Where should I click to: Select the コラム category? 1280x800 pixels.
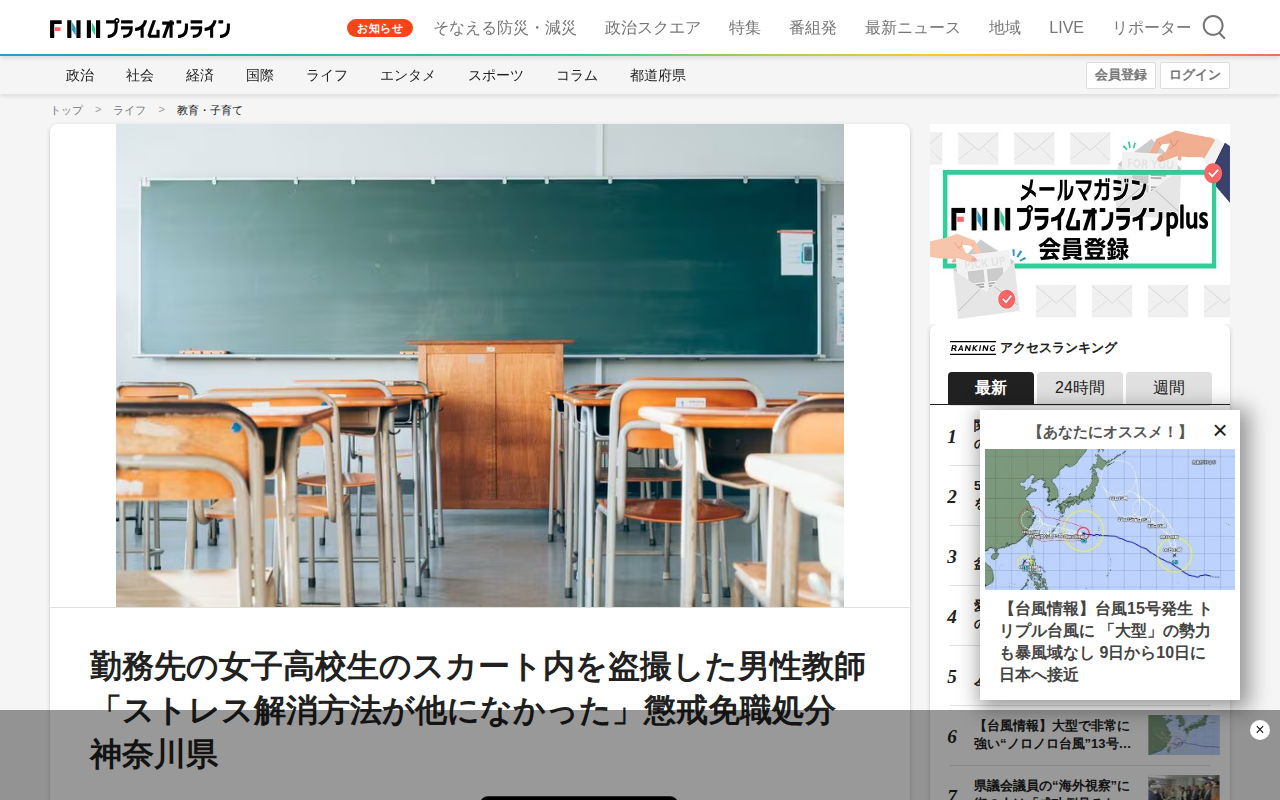coord(577,75)
